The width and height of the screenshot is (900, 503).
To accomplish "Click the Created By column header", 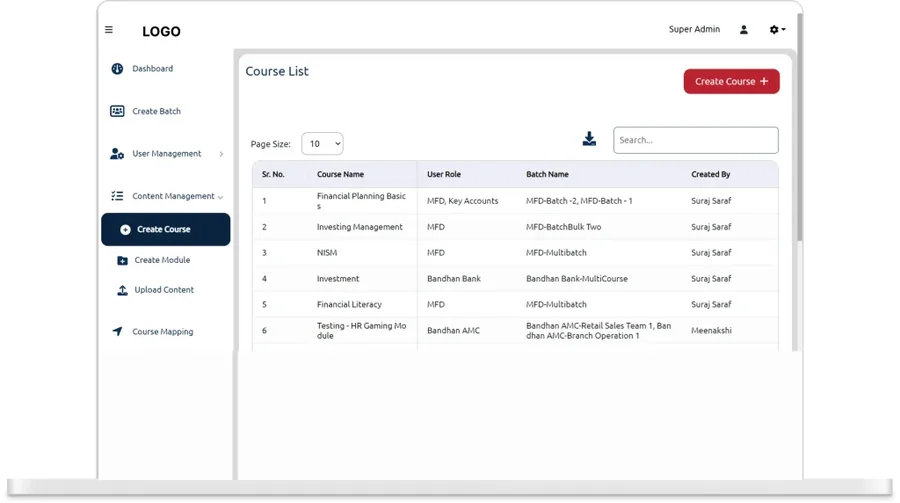I will point(711,175).
